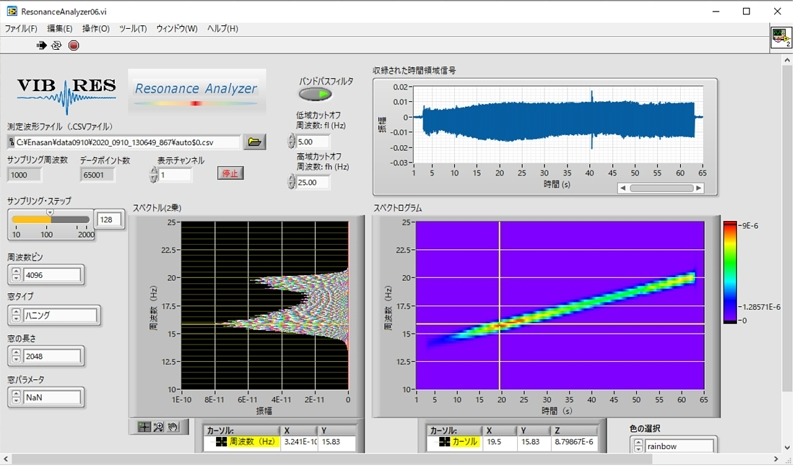Click the frequency bin 4096 stepper
Screen dimensions: 800x473
[16, 275]
